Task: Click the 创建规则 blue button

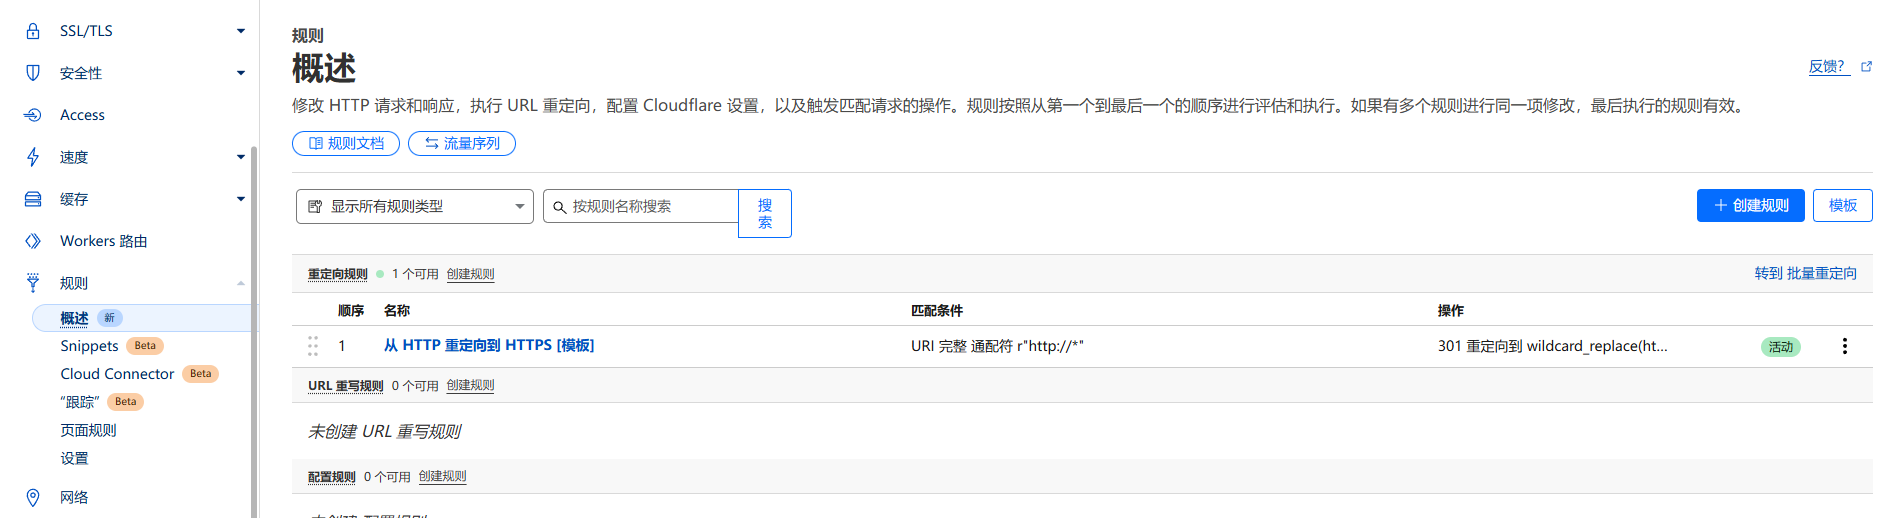Action: 1750,205
